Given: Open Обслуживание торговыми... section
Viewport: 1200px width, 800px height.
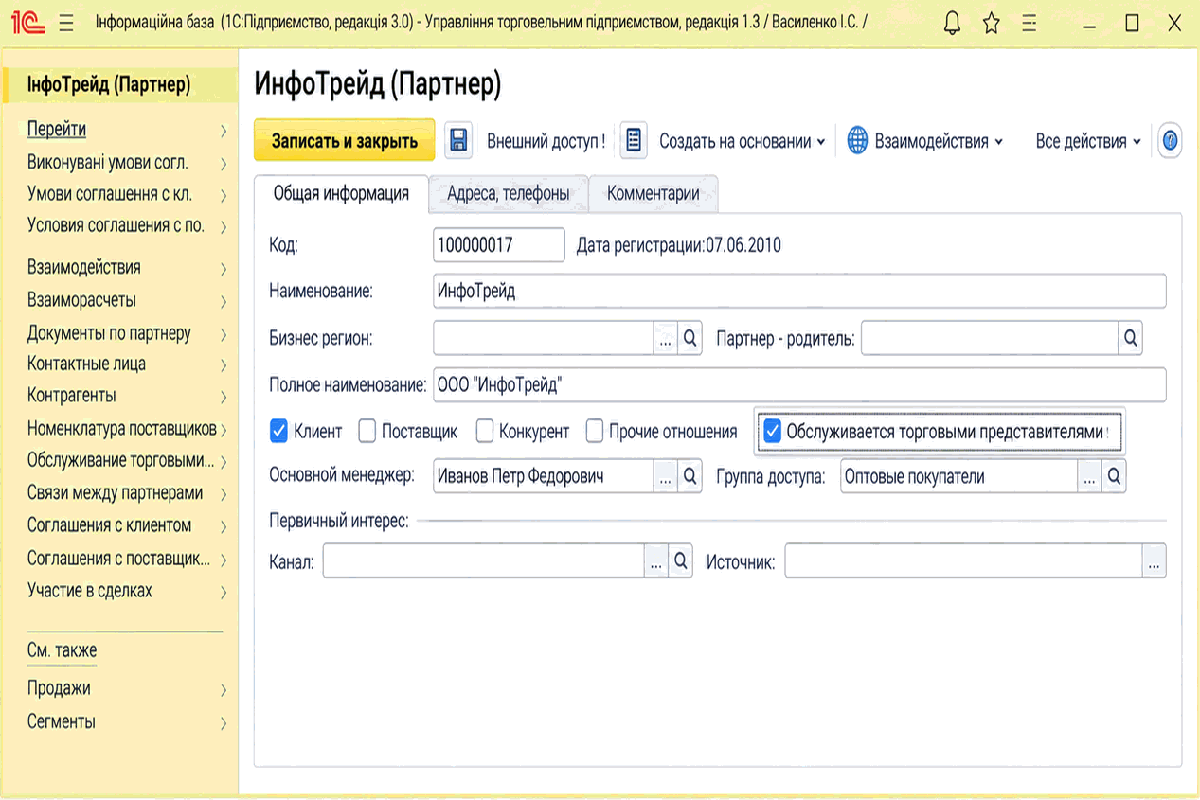Looking at the screenshot, I should coord(126,461).
